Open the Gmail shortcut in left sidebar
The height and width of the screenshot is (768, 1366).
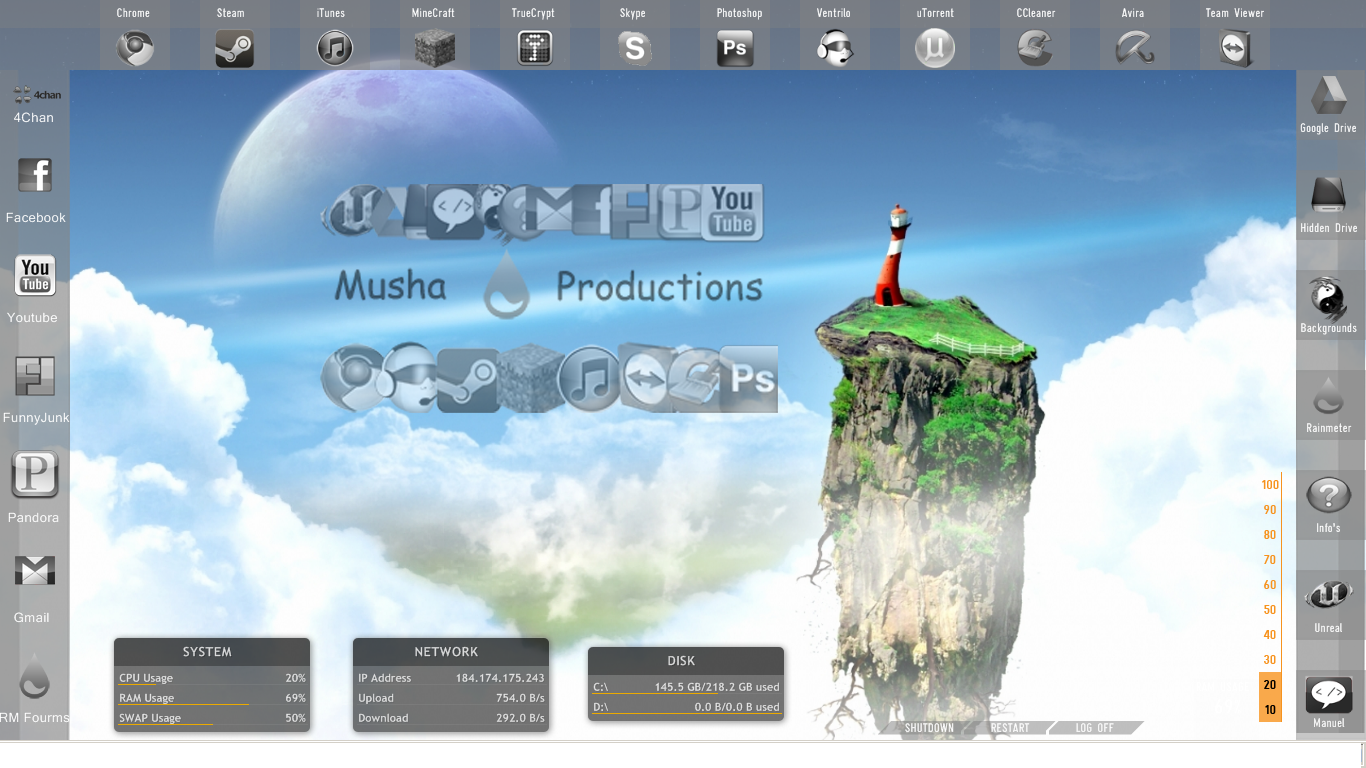click(35, 571)
